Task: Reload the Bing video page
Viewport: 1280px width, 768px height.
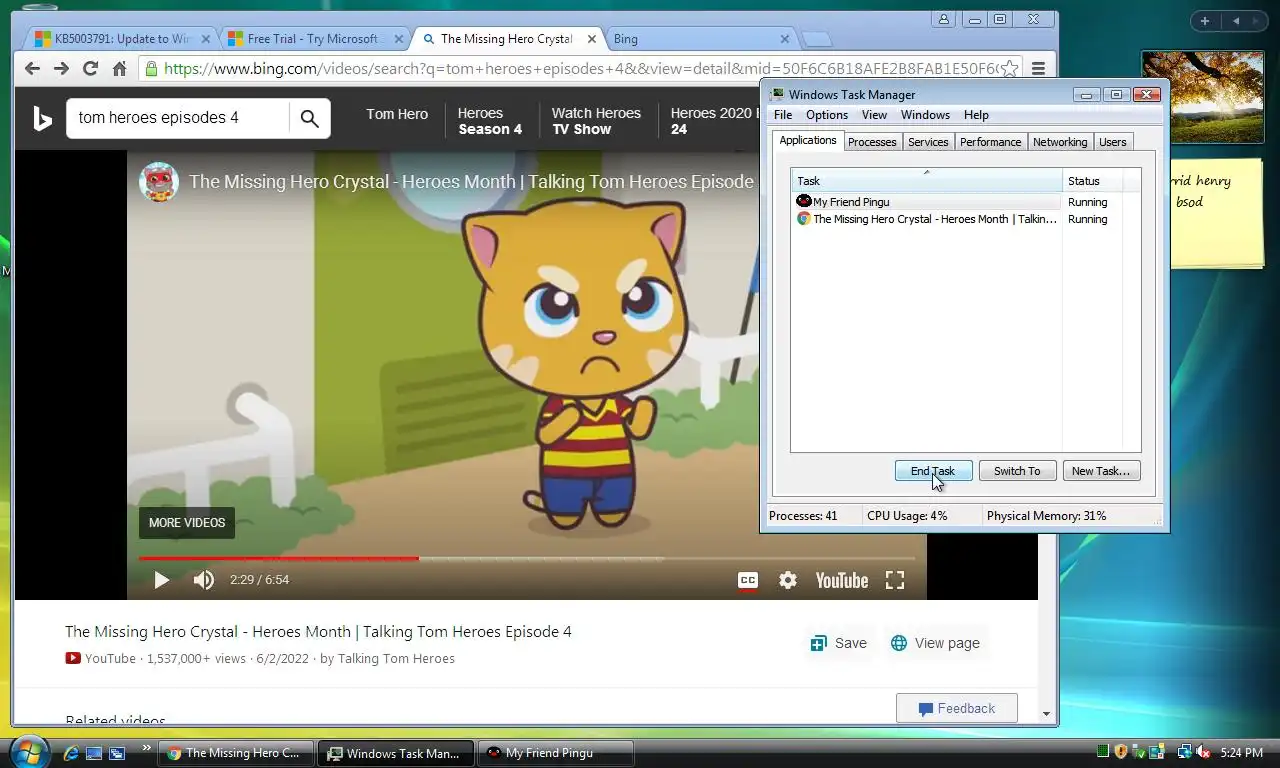Action: 90,68
